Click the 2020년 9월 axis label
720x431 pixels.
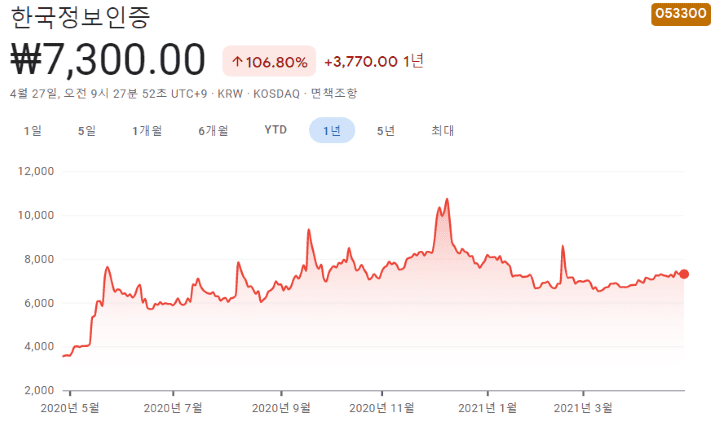pyautogui.click(x=281, y=408)
